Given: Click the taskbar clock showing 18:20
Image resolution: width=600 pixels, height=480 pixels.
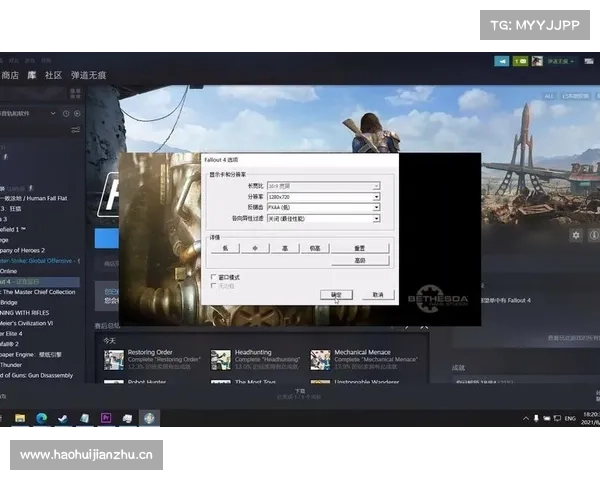Looking at the screenshot, I should [x=591, y=418].
